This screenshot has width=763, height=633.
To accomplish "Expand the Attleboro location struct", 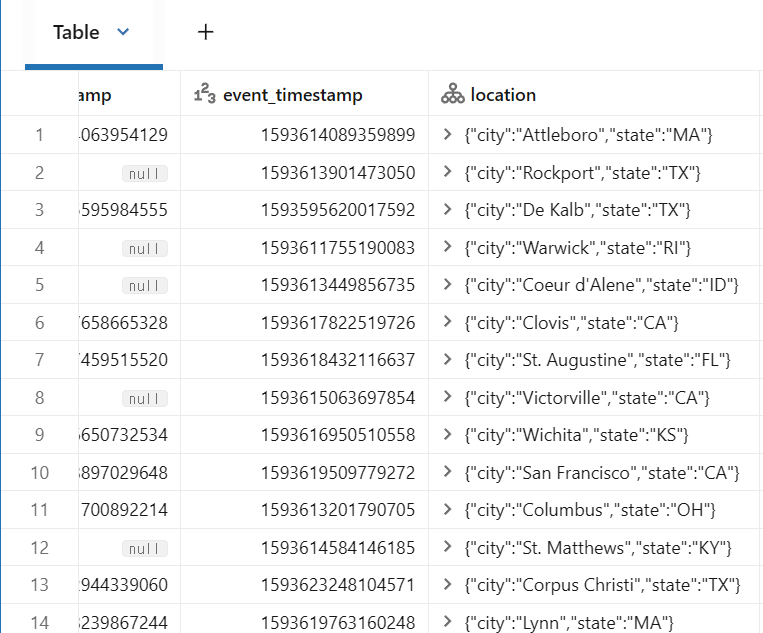I will click(447, 135).
